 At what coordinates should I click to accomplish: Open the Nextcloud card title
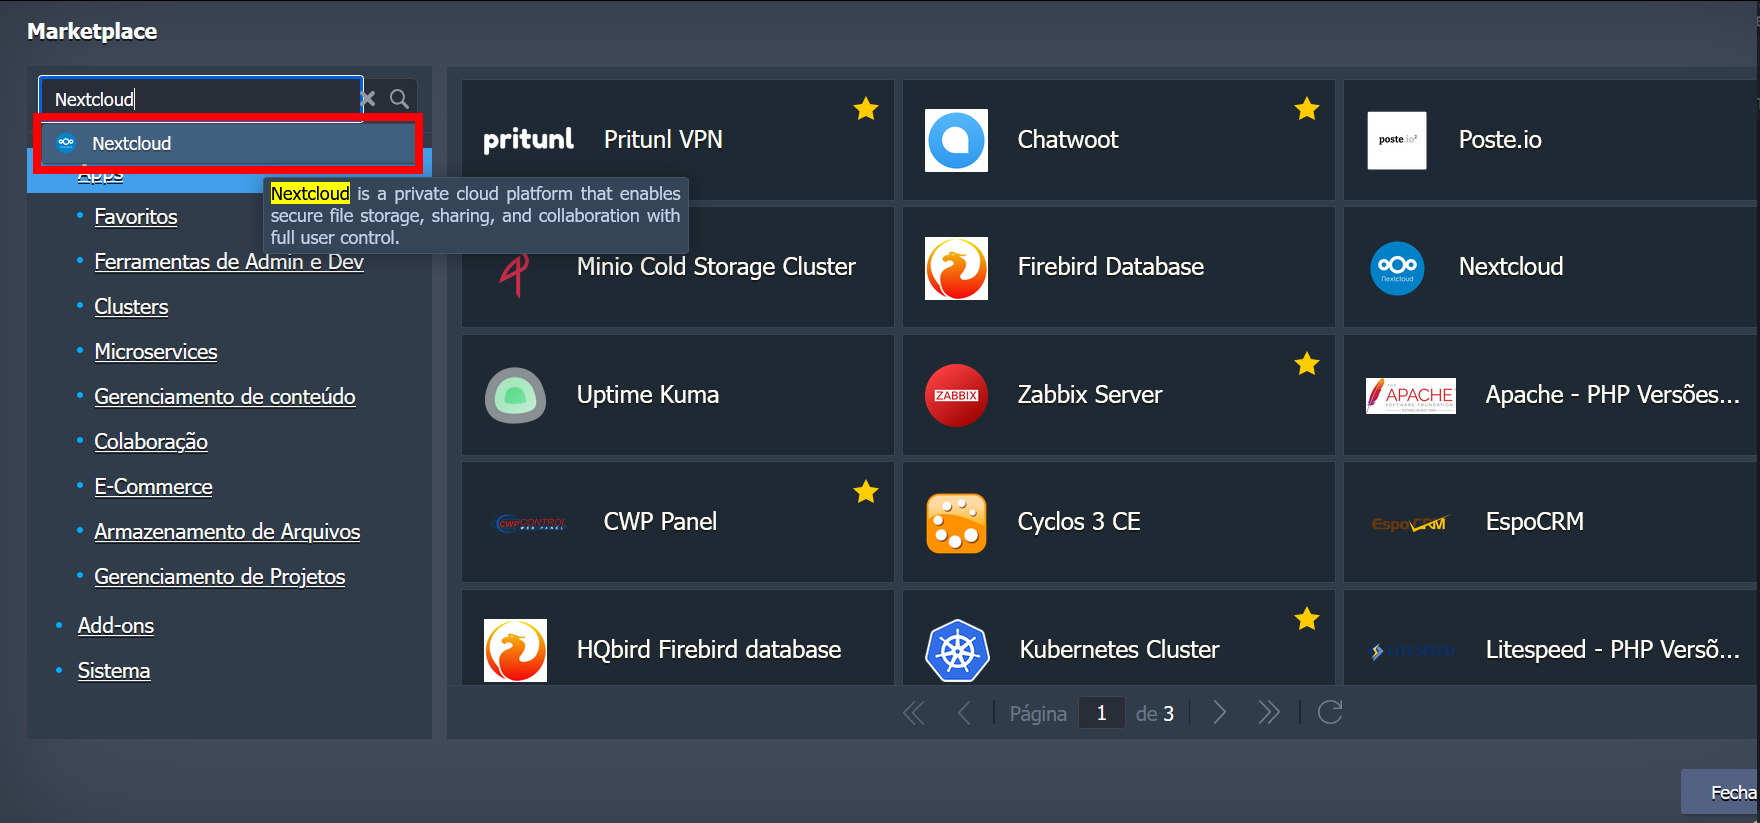coord(1511,266)
